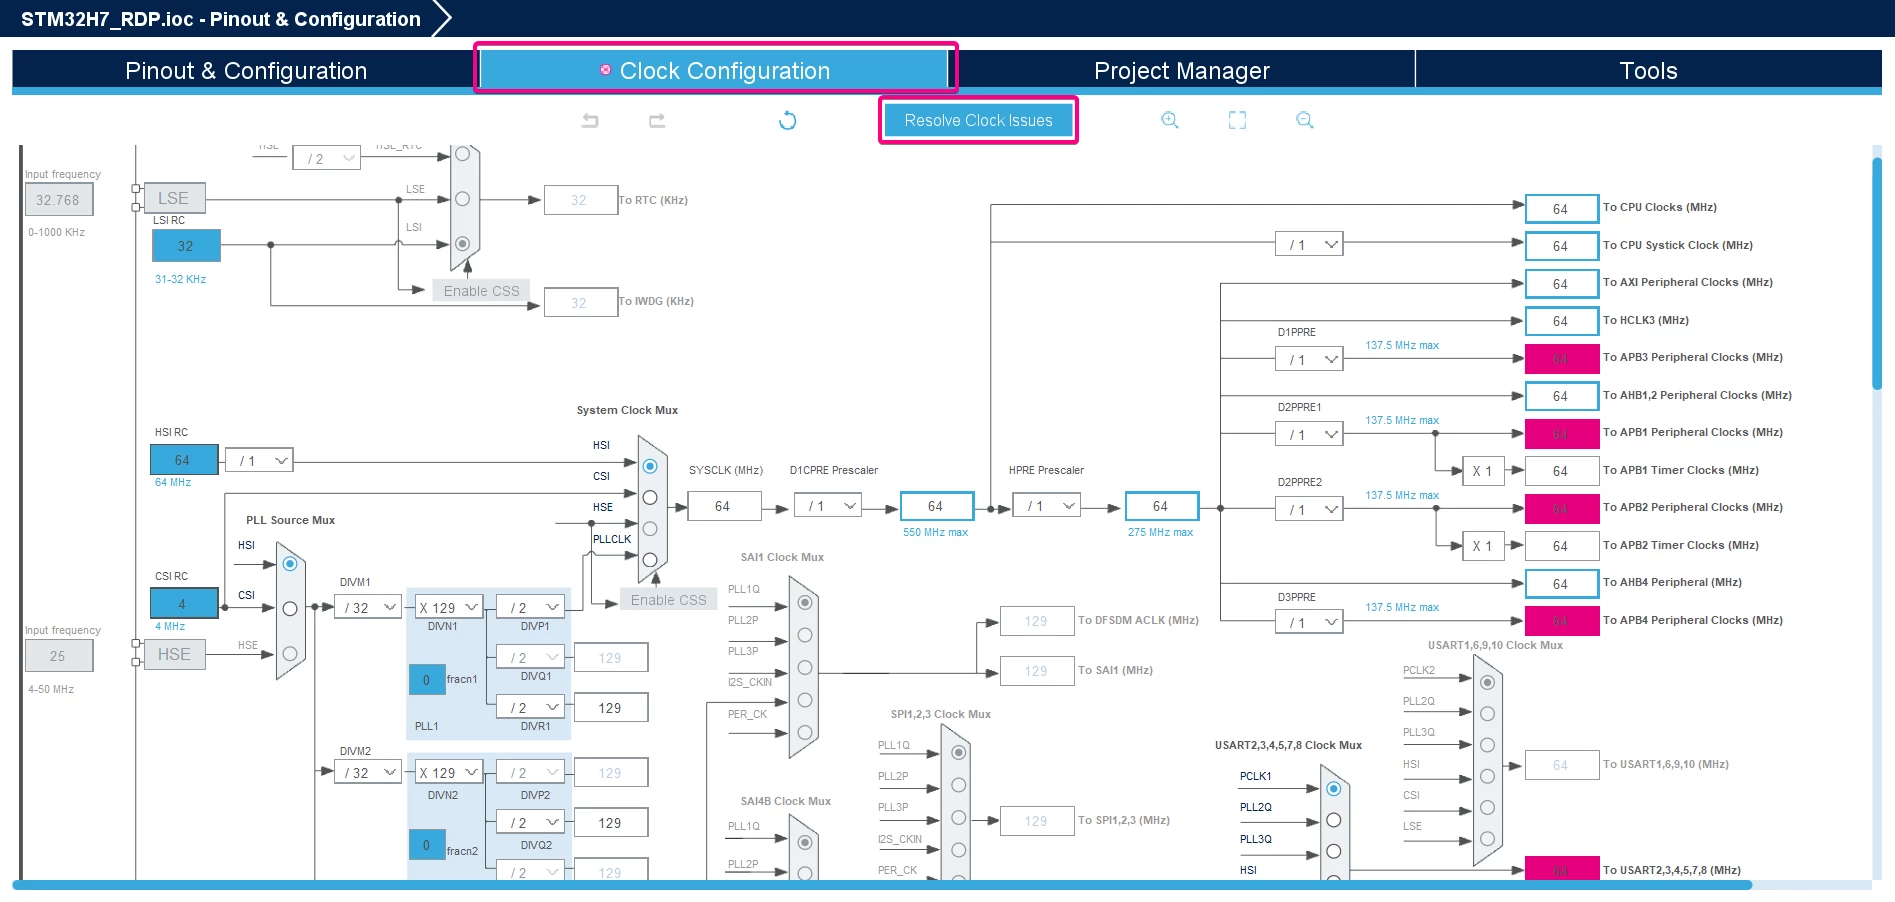This screenshot has height=902, width=1895.
Task: Open the HPRE Prescaler dropdown
Action: [x=1047, y=506]
